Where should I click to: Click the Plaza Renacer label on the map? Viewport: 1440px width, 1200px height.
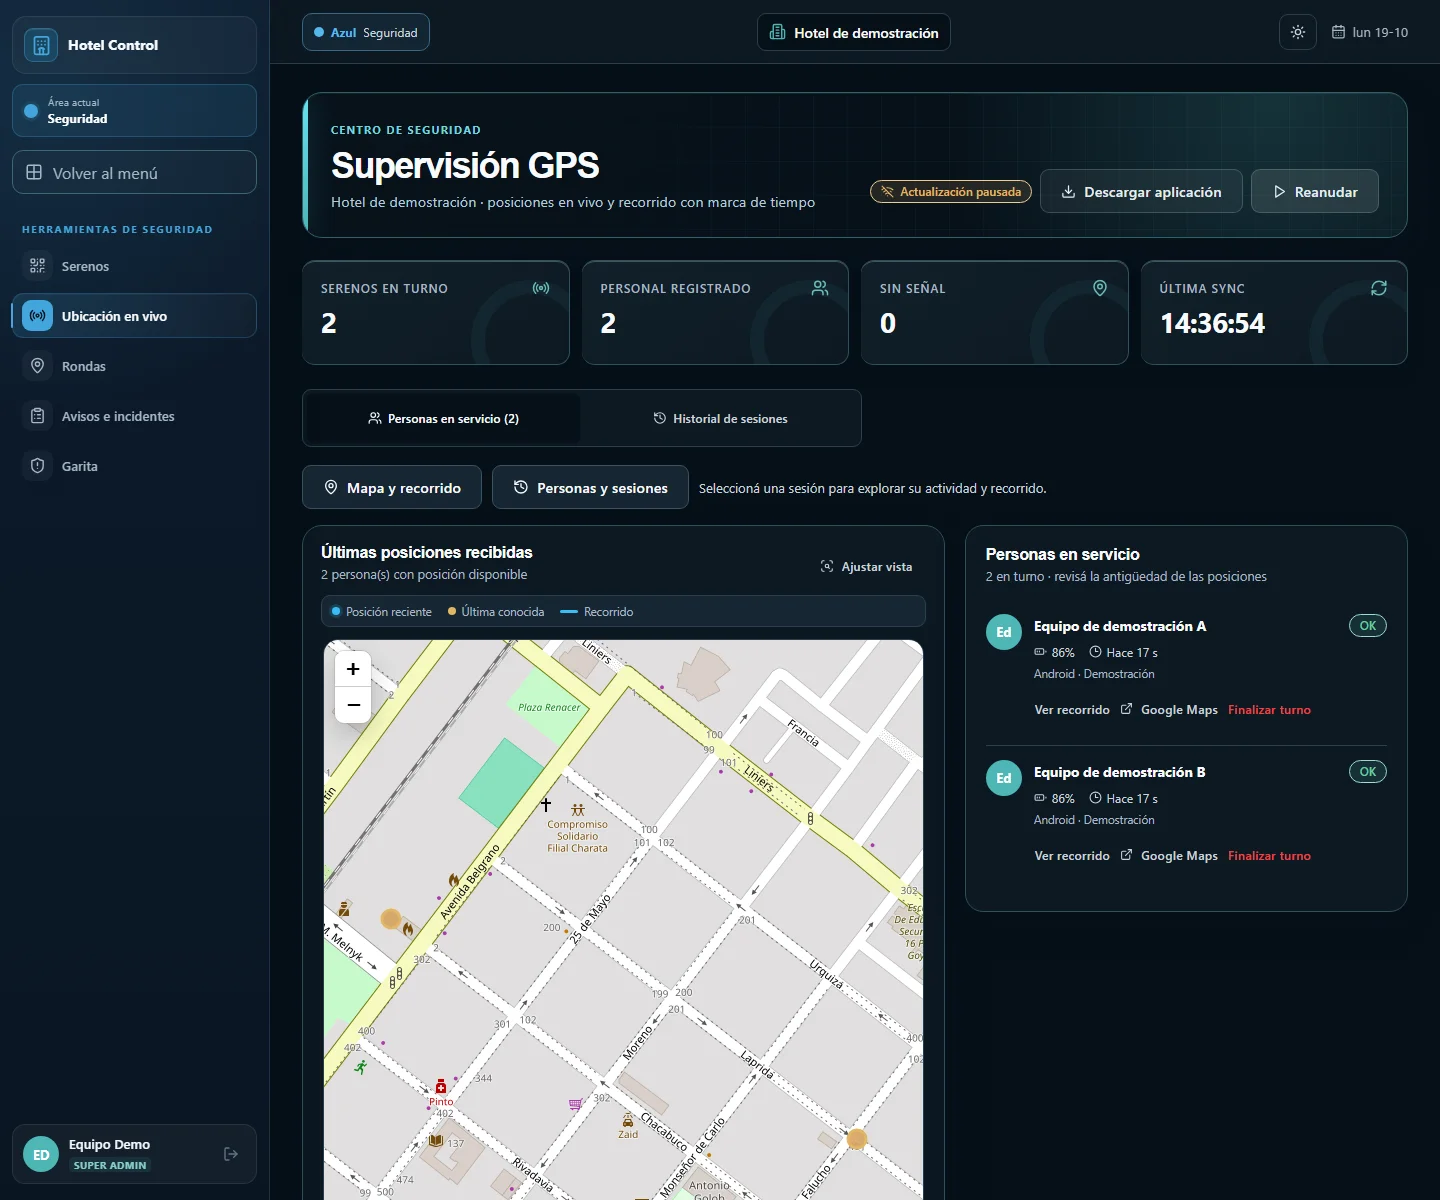(x=549, y=707)
